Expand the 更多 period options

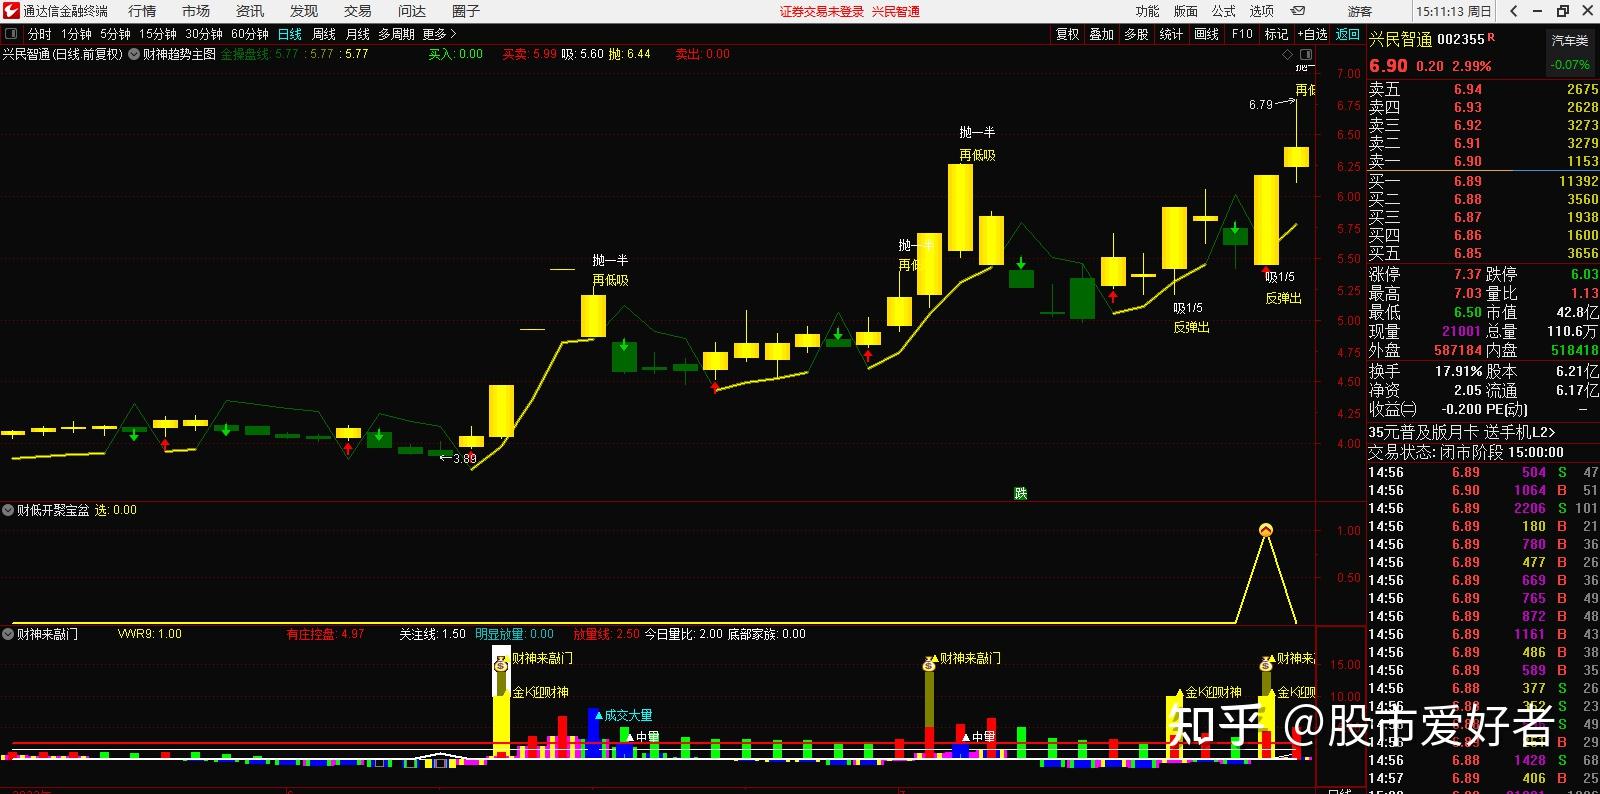pyautogui.click(x=439, y=34)
